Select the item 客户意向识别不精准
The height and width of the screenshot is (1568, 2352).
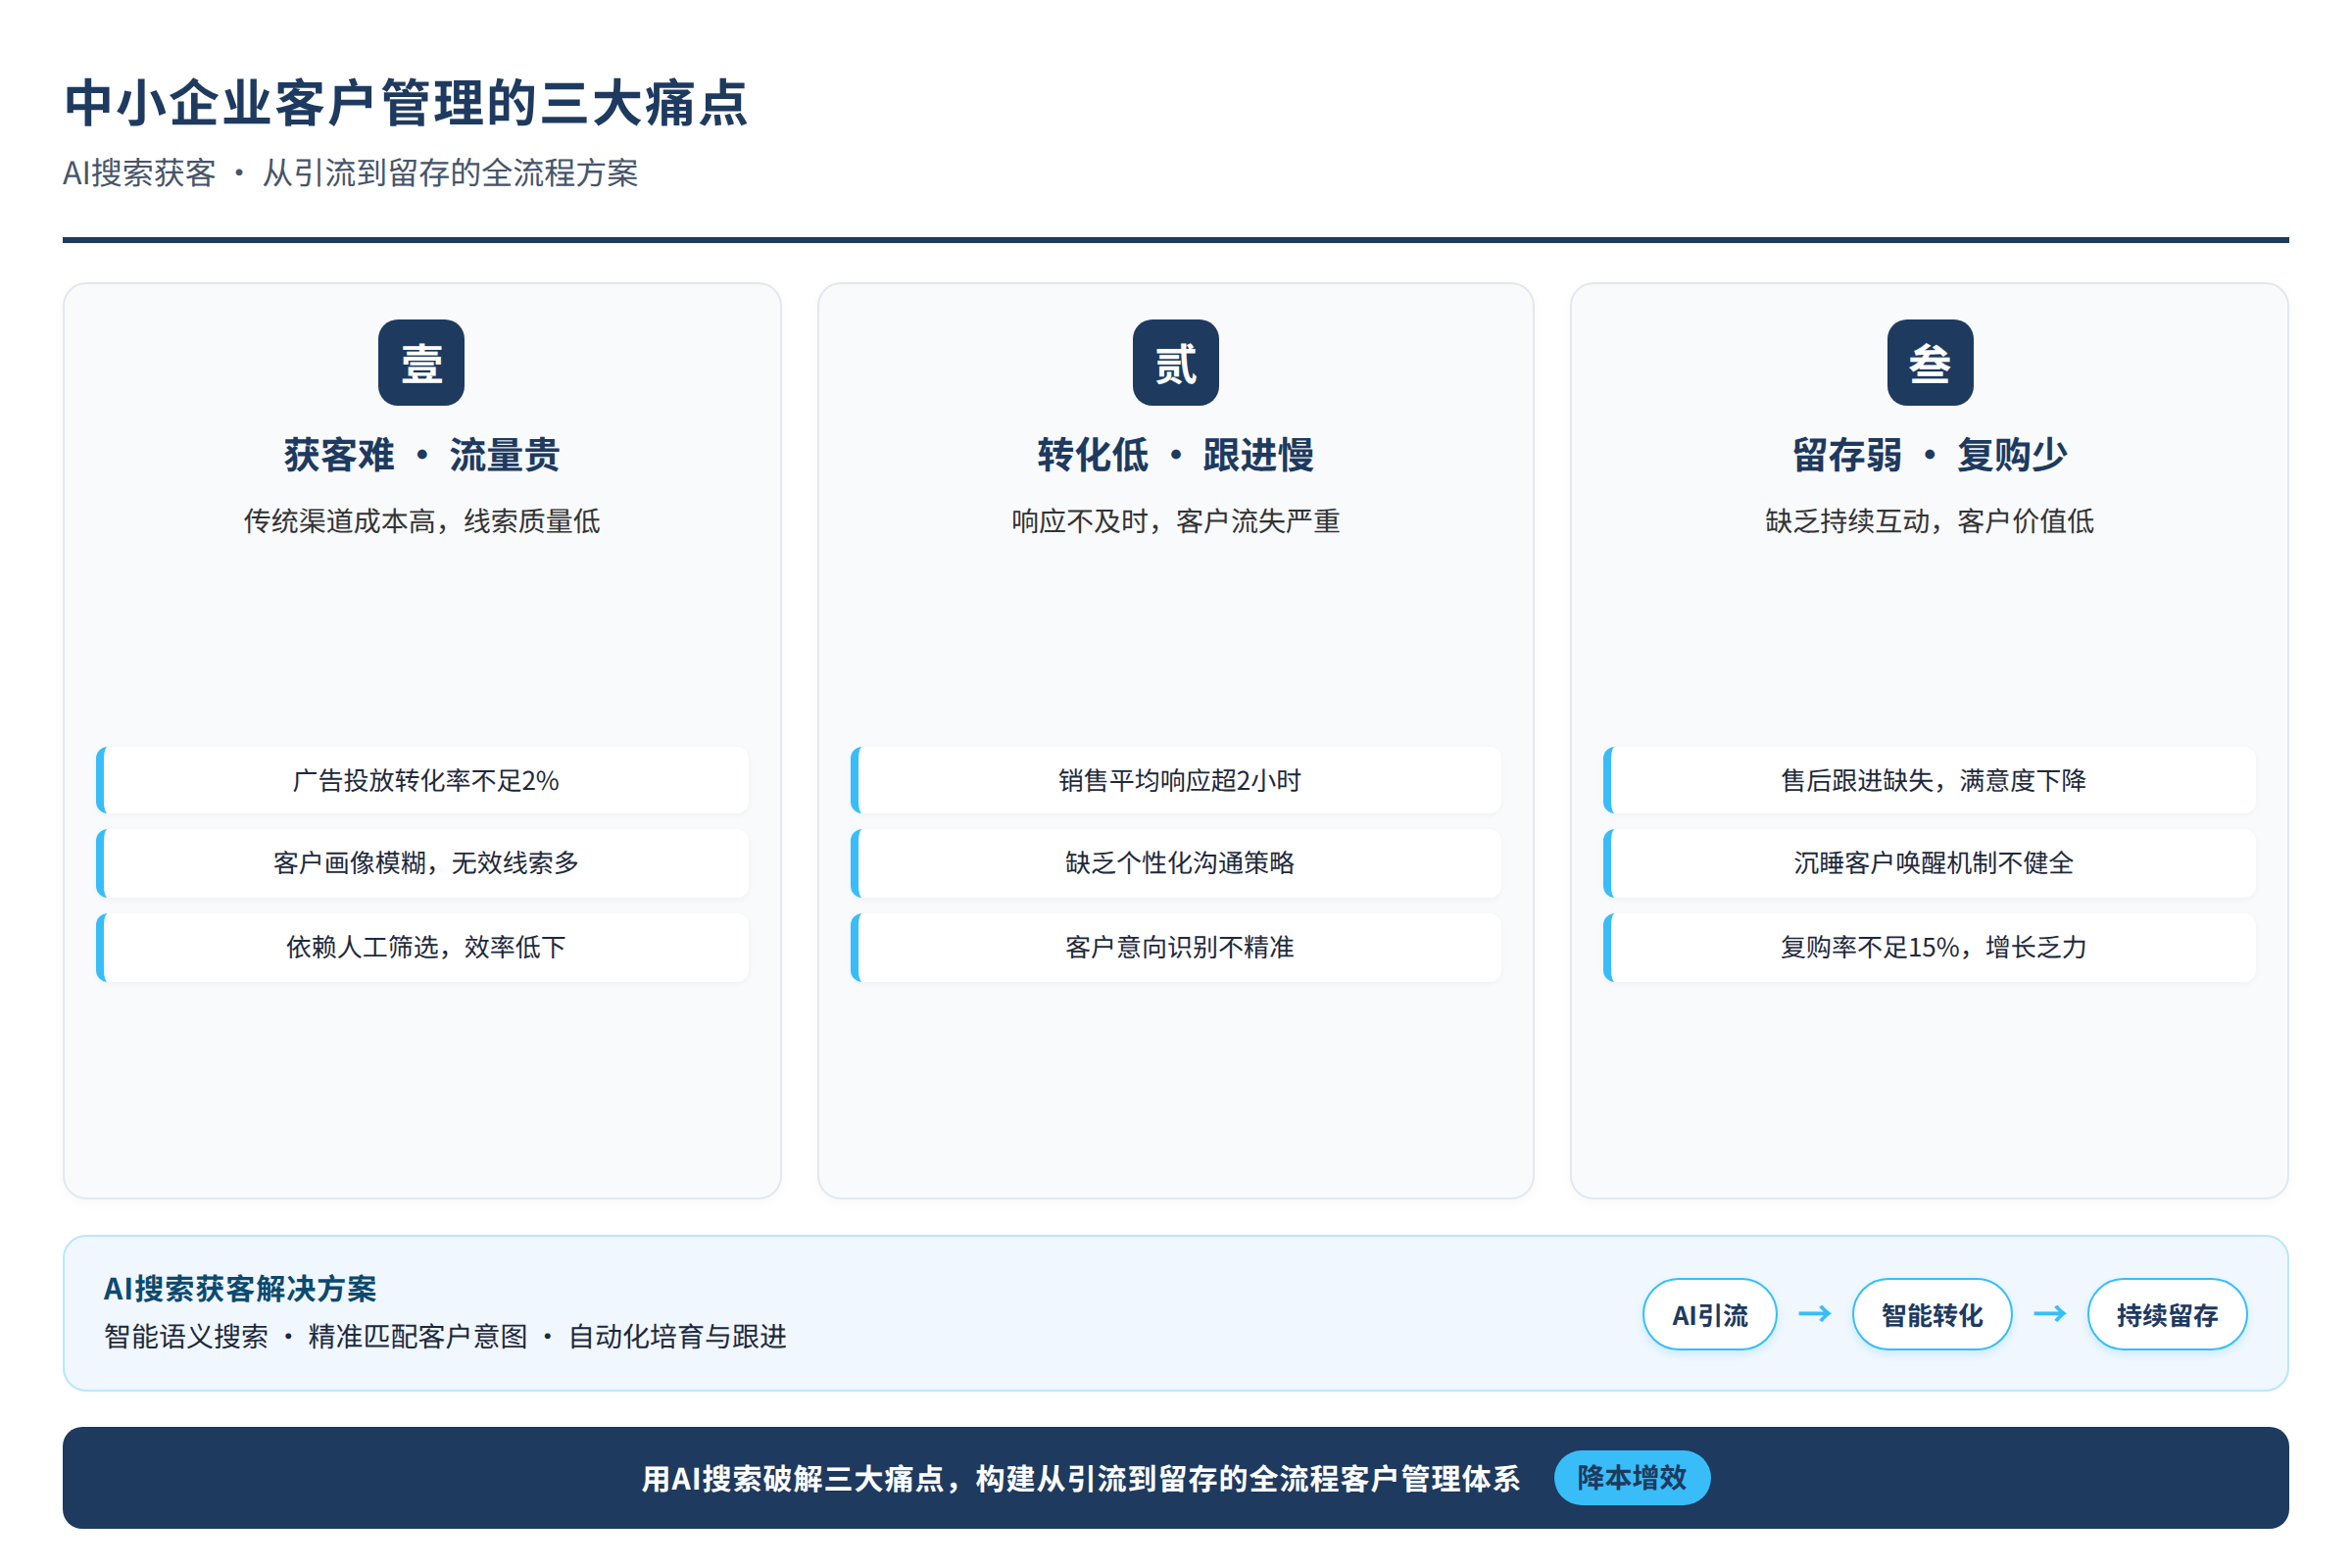coord(1176,947)
